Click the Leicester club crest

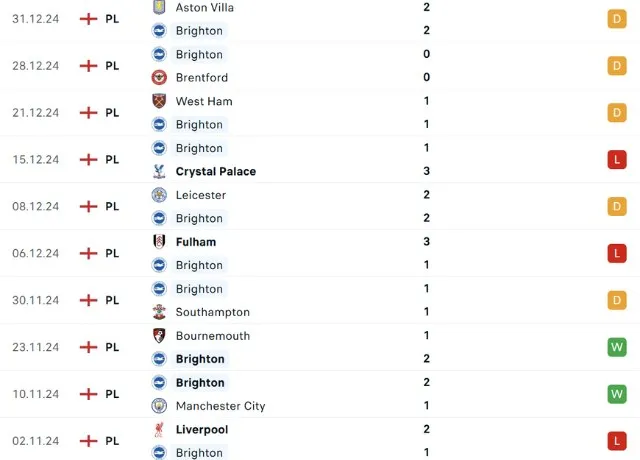159,195
